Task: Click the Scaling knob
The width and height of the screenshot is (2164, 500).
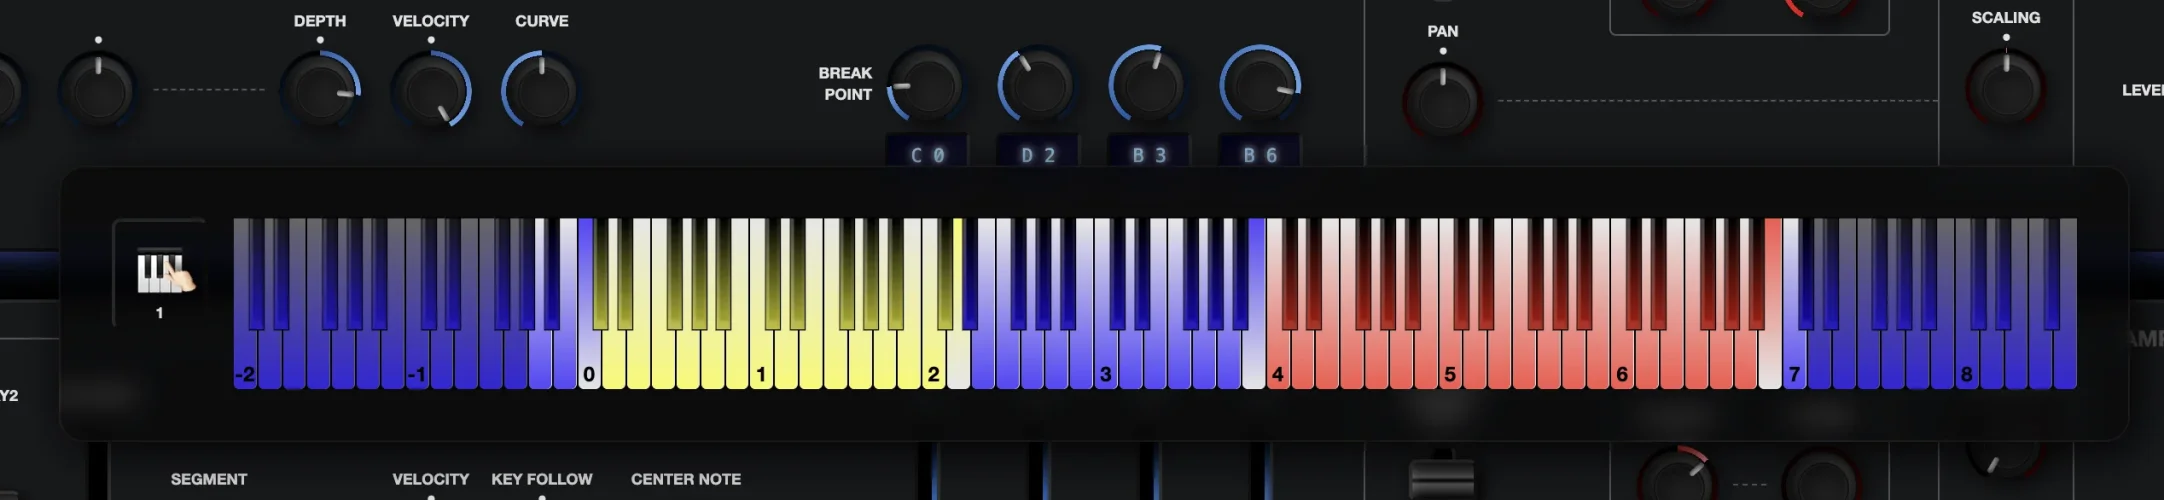Action: coord(2005,88)
